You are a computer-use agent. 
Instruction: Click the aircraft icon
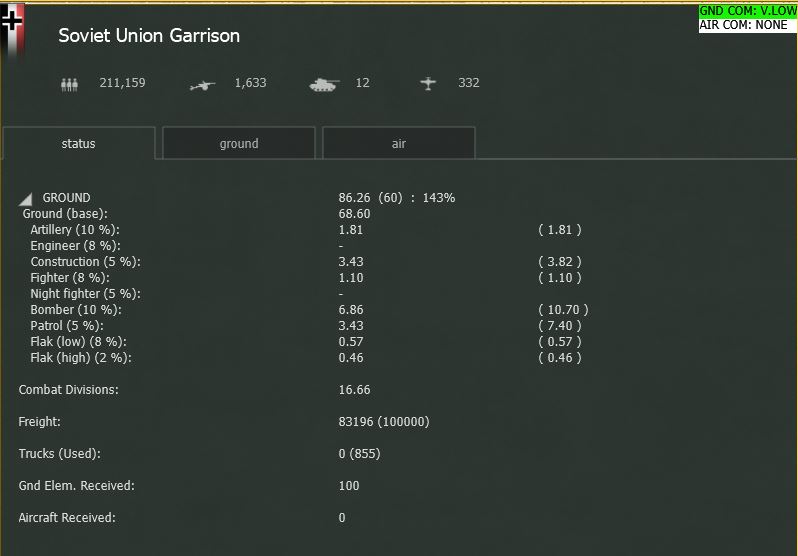(428, 84)
